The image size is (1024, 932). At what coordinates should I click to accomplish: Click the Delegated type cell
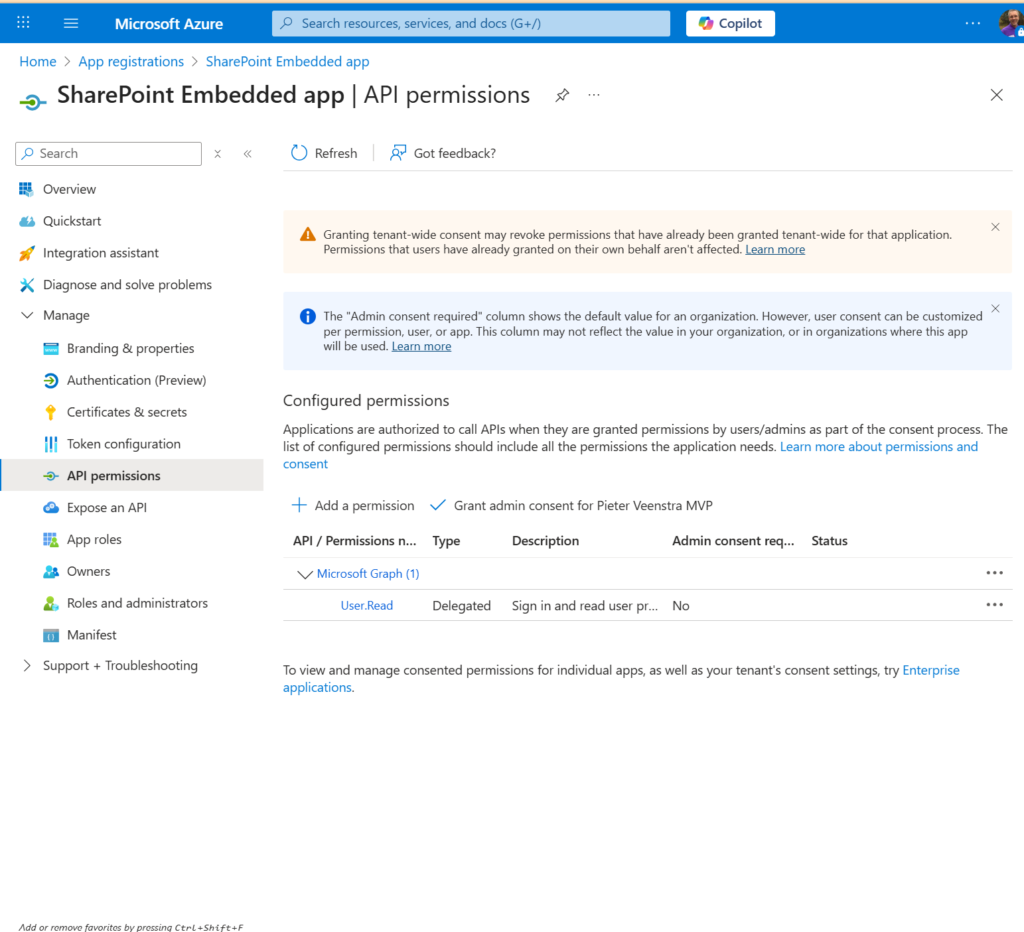click(461, 606)
